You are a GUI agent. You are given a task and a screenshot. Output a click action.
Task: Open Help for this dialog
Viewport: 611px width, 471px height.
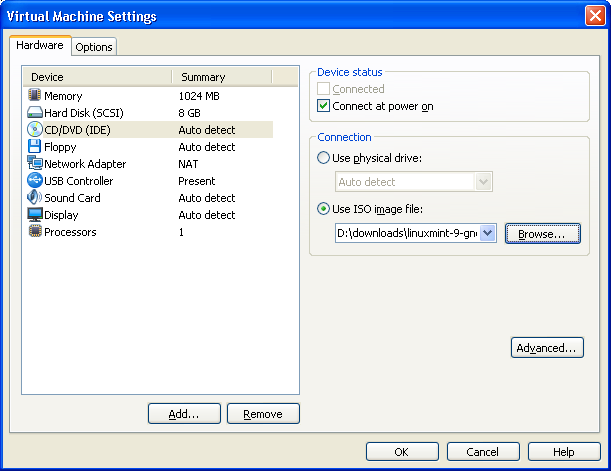564,452
